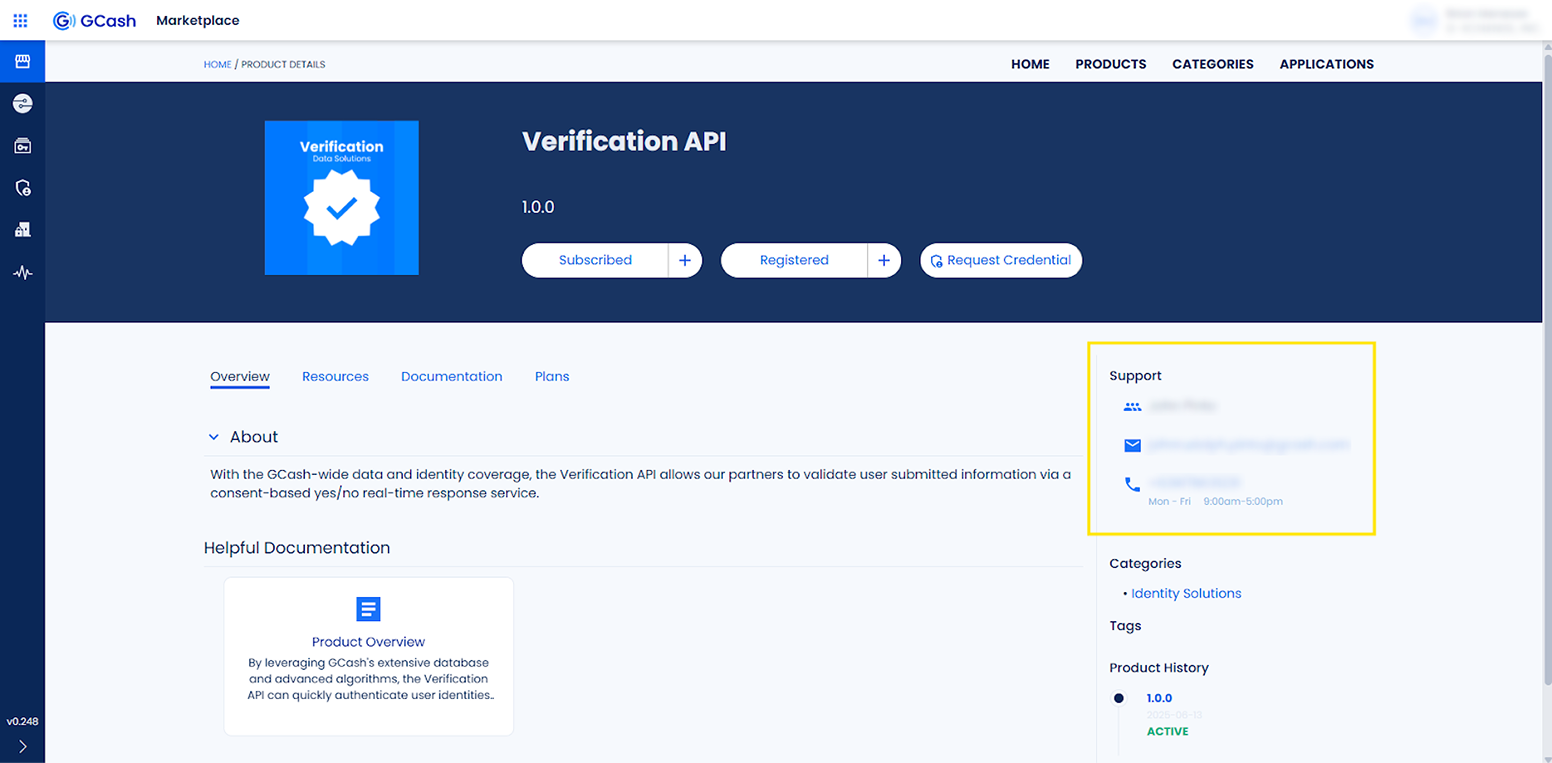This screenshot has height=763, width=1552.
Task: Click the Registered button
Action: [x=794, y=260]
